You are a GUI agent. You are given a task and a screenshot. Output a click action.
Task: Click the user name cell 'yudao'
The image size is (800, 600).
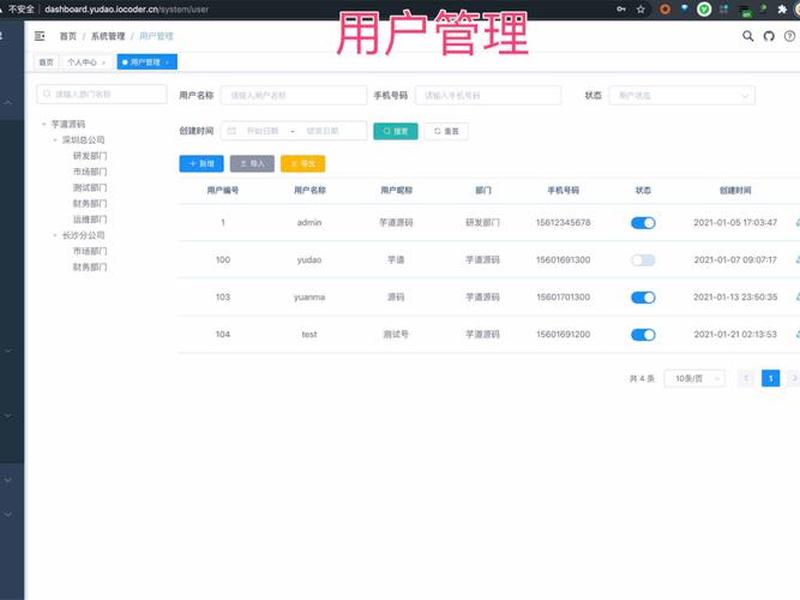(309, 260)
